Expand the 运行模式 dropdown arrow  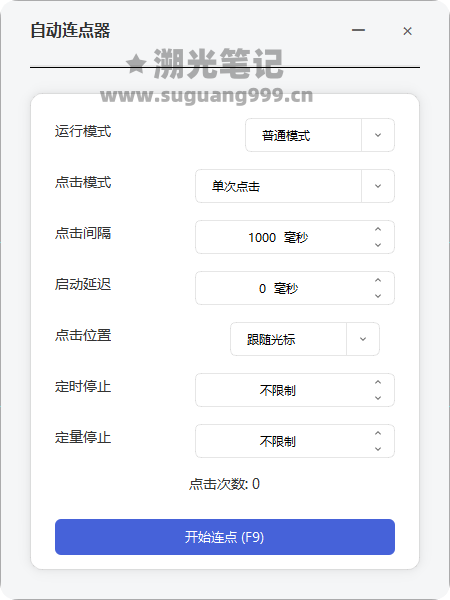pyautogui.click(x=378, y=135)
